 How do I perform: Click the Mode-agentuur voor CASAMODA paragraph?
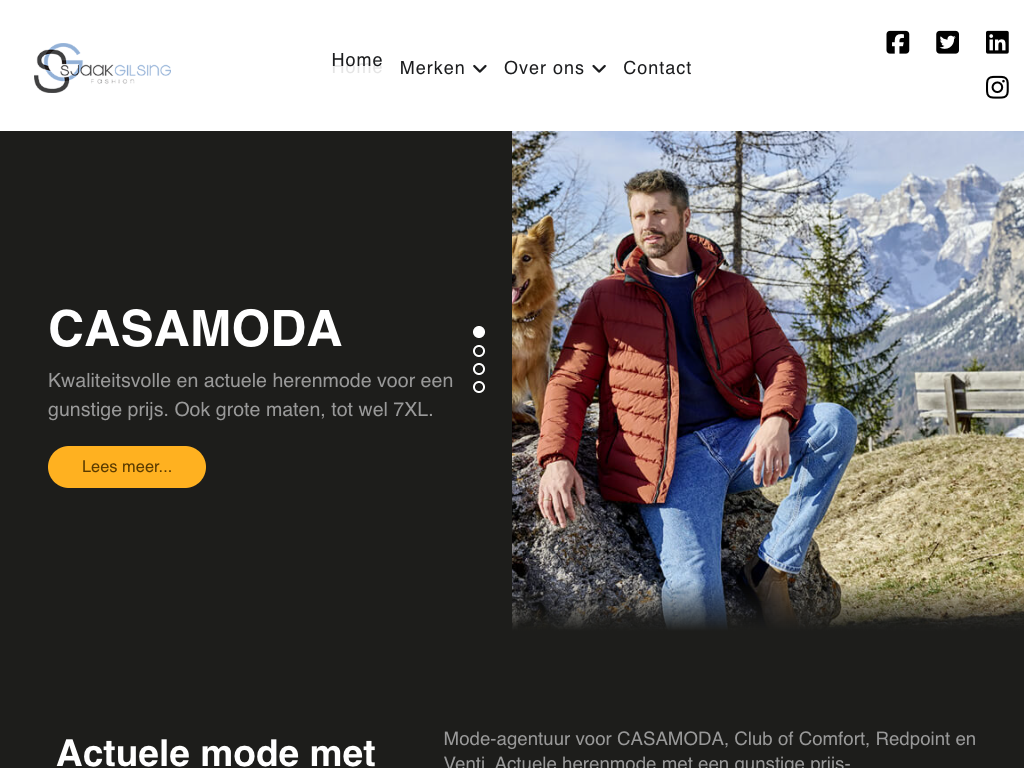click(x=710, y=750)
